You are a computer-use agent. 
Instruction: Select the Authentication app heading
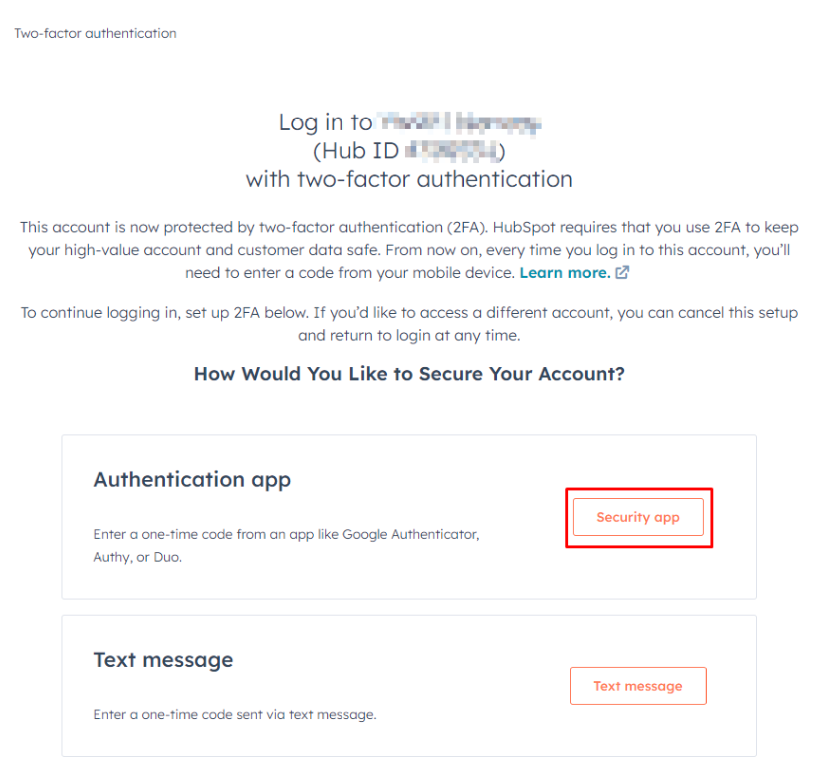tap(192, 479)
